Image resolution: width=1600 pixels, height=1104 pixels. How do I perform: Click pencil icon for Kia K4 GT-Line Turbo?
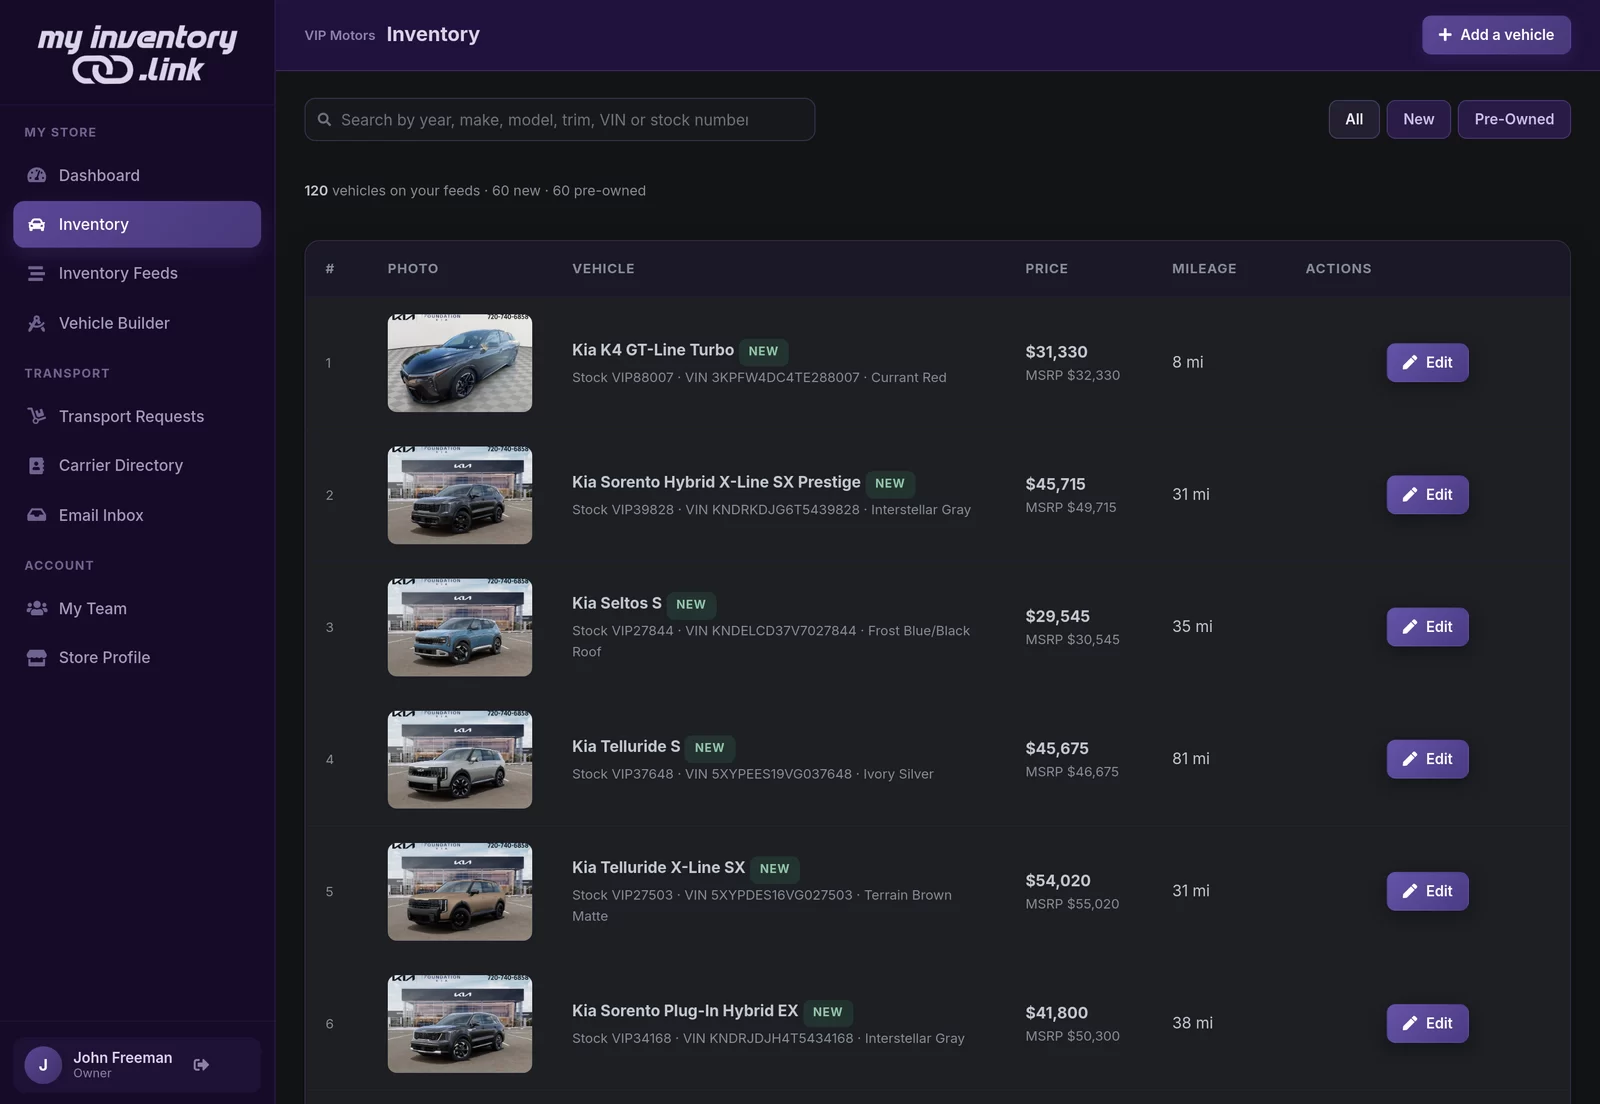coord(1410,363)
